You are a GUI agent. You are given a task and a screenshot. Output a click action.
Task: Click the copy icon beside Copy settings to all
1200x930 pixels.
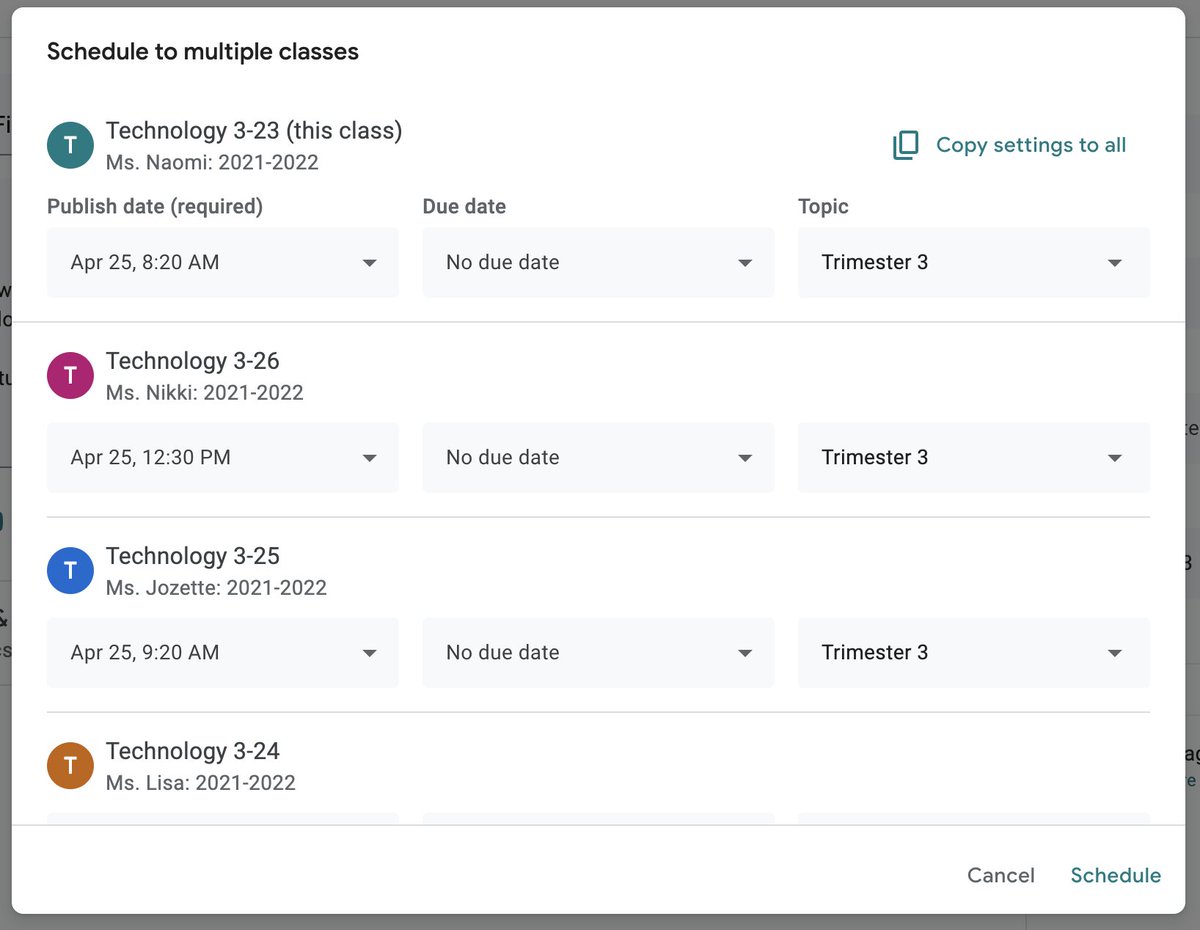905,145
